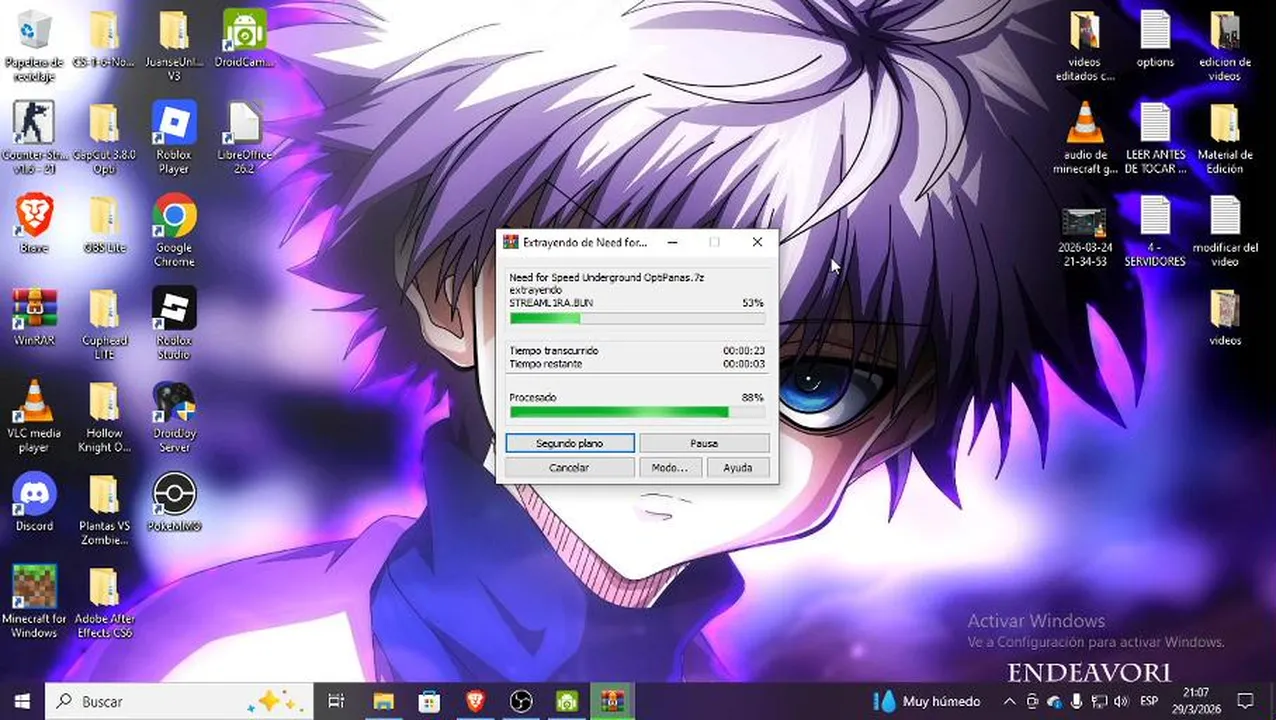Image resolution: width=1276 pixels, height=720 pixels.
Task: Select the videos editados folder
Action: pos(1085,46)
